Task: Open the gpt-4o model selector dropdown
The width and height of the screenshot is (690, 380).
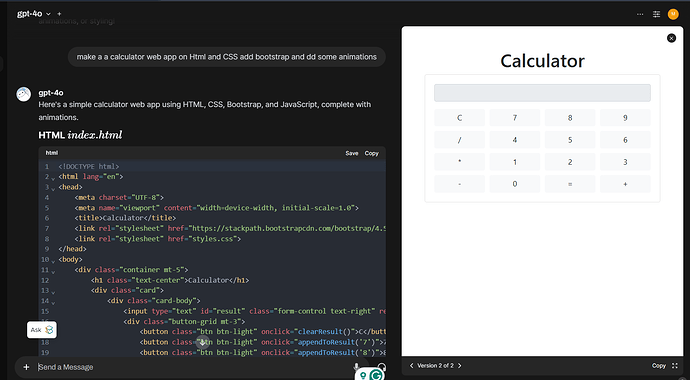Action: pos(33,14)
